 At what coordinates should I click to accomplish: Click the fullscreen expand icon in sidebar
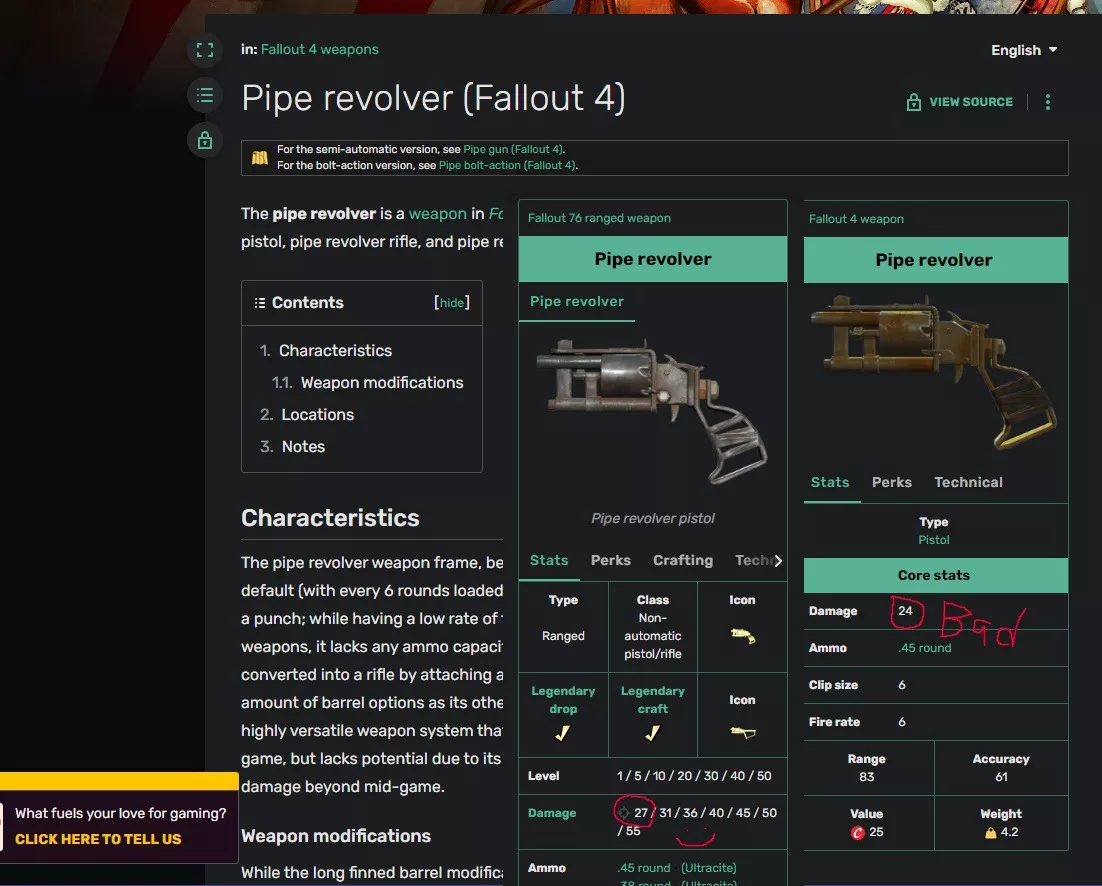[205, 50]
